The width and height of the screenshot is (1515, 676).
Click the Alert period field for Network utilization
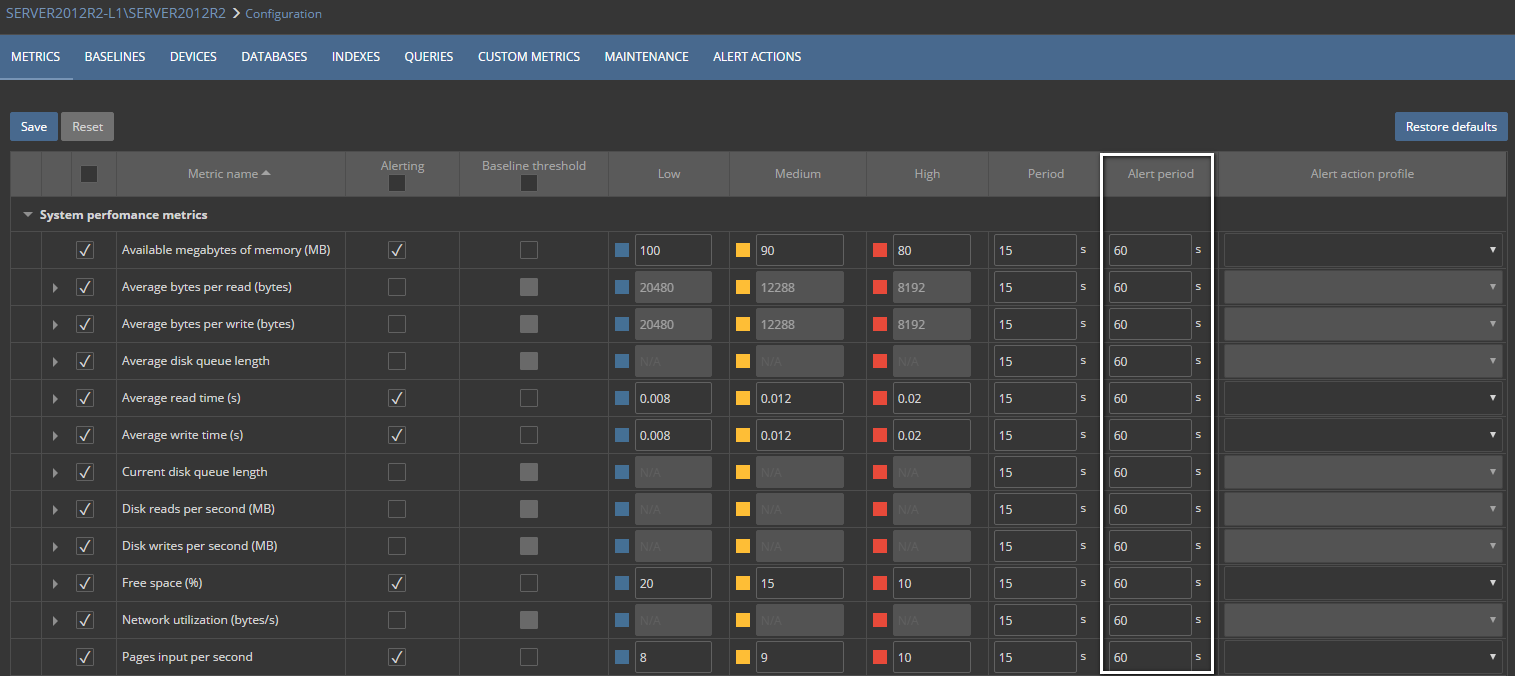pyautogui.click(x=1150, y=620)
